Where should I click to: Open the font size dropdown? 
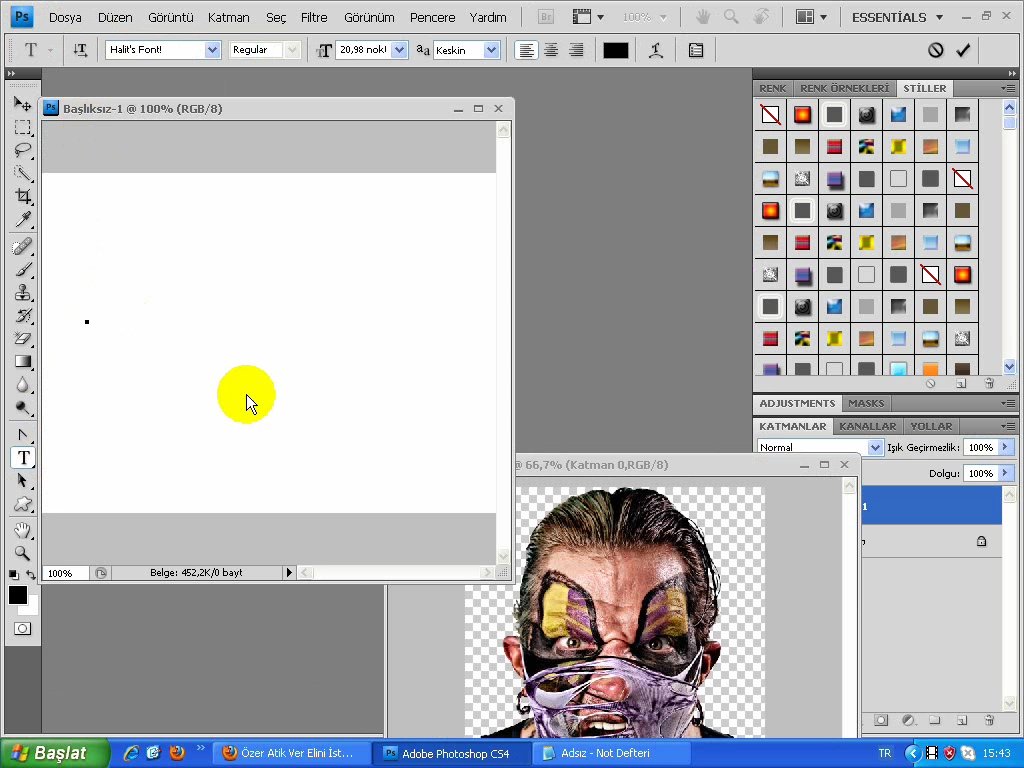(x=399, y=50)
